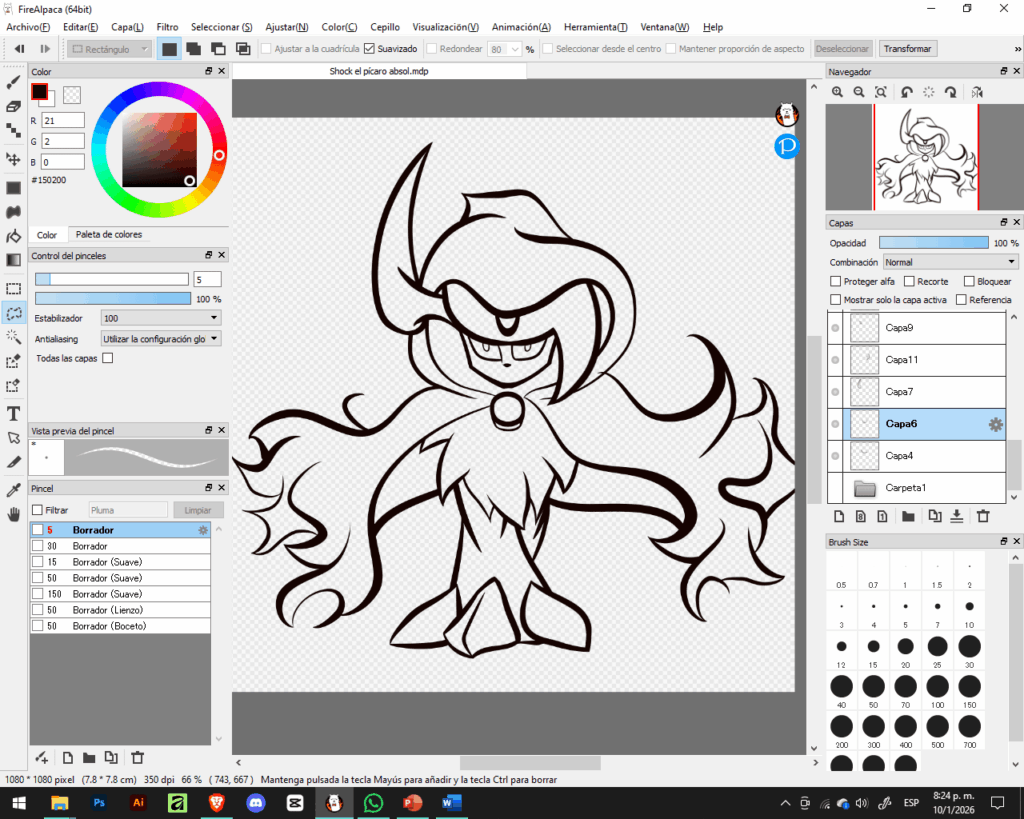This screenshot has width=1024, height=819.
Task: Select the Magic wand selection tool
Action: [13, 337]
